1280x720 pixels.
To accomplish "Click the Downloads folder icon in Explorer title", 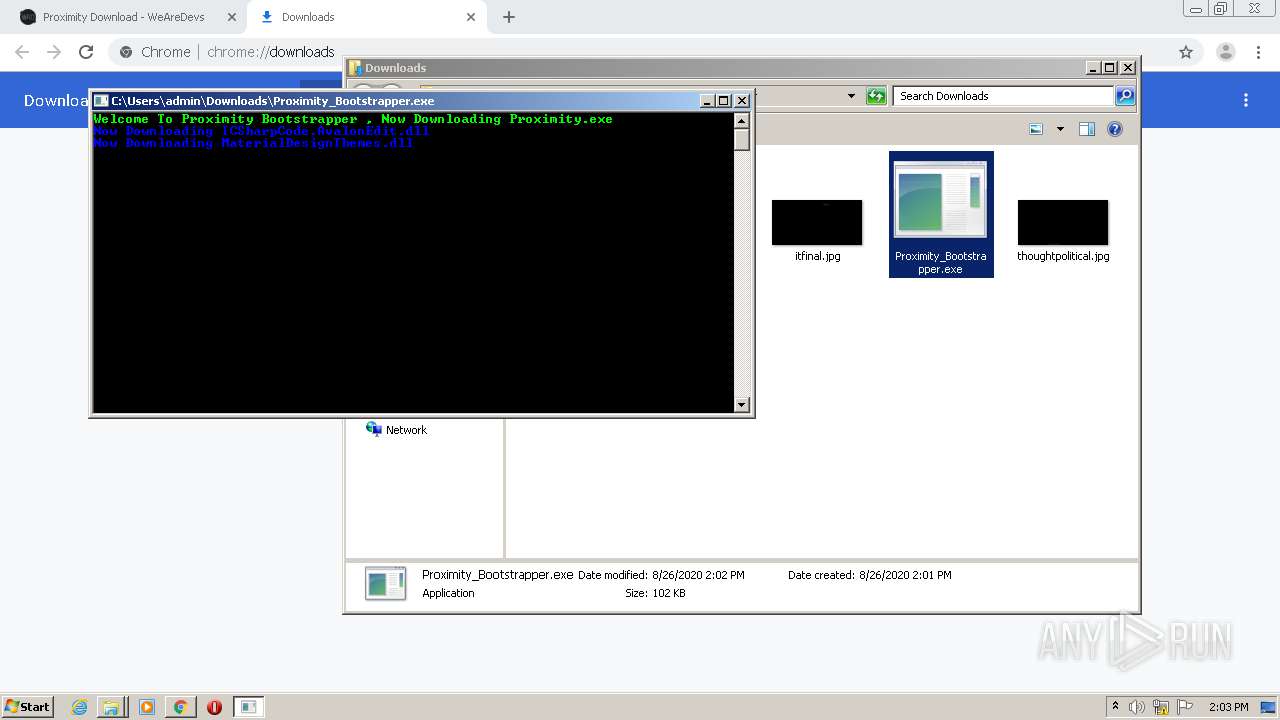I will [x=355, y=68].
